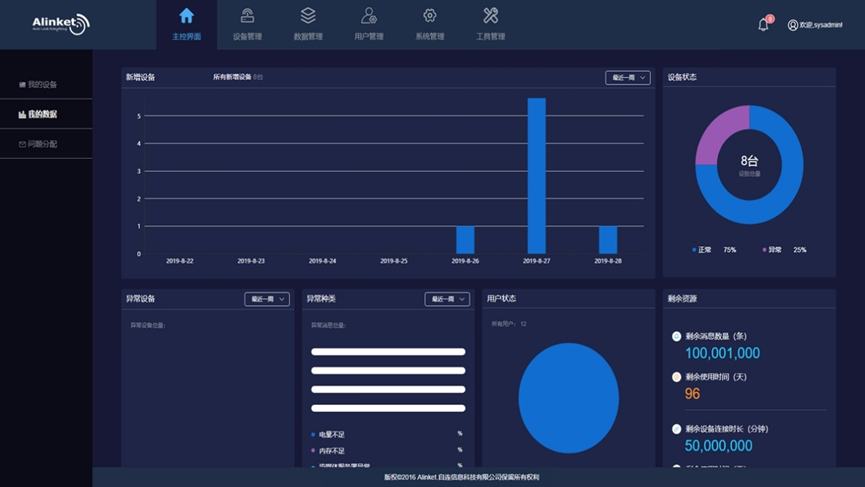Click the 50,000,000 connection minutes value
The height and width of the screenshot is (487, 865).
tap(718, 446)
